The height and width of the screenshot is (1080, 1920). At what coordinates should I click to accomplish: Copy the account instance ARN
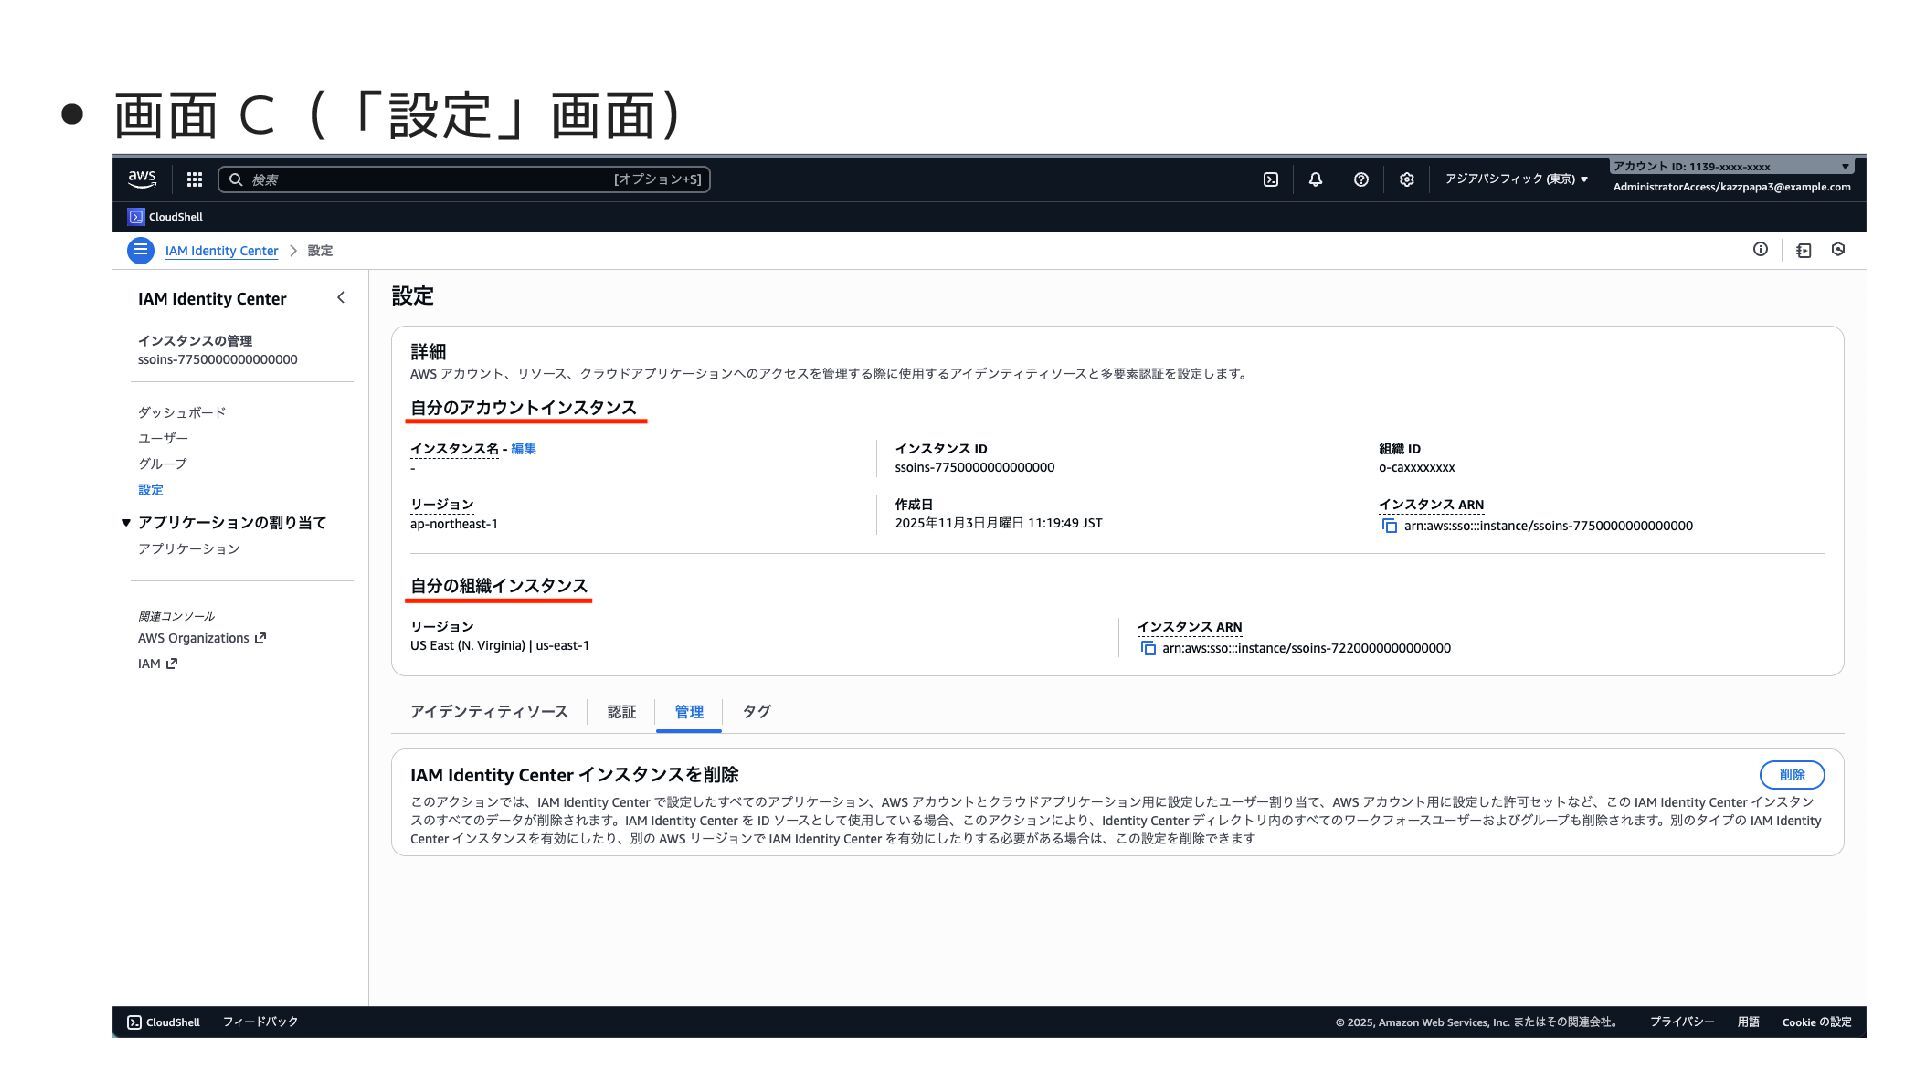click(x=1389, y=526)
